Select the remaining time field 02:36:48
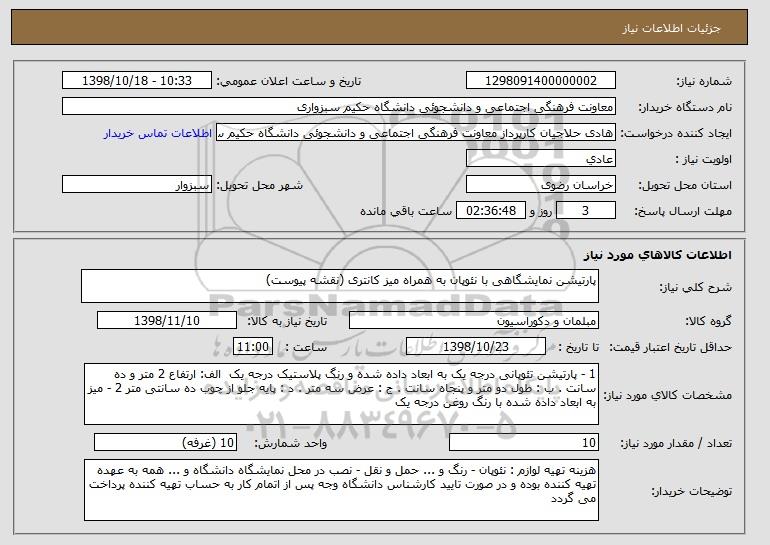This screenshot has height=545, width=770. [x=491, y=211]
